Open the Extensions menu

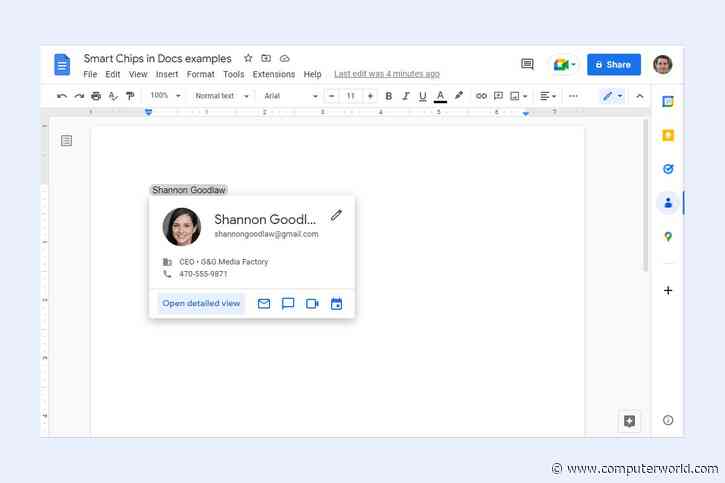point(274,74)
